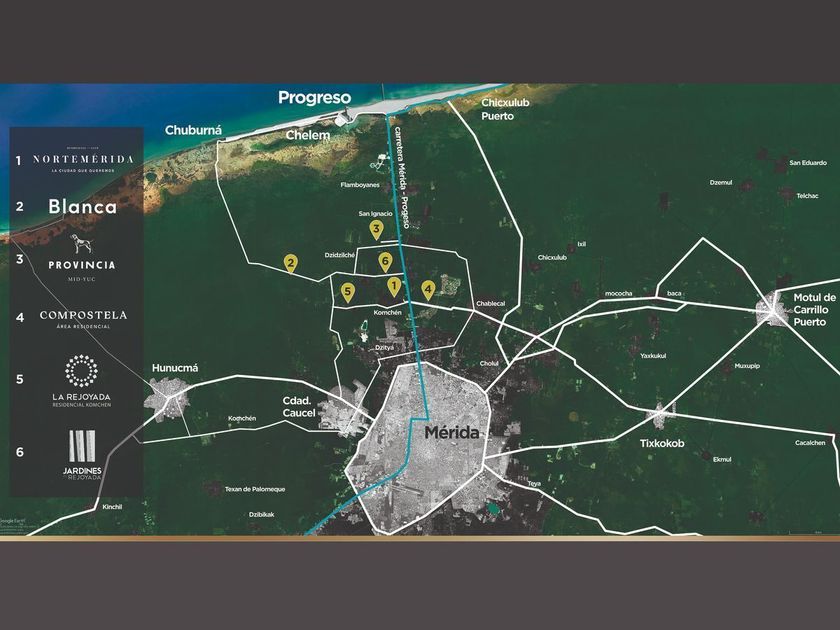Select map pin 3 near San Ignacio
This screenshot has width=840, height=630.
[377, 229]
